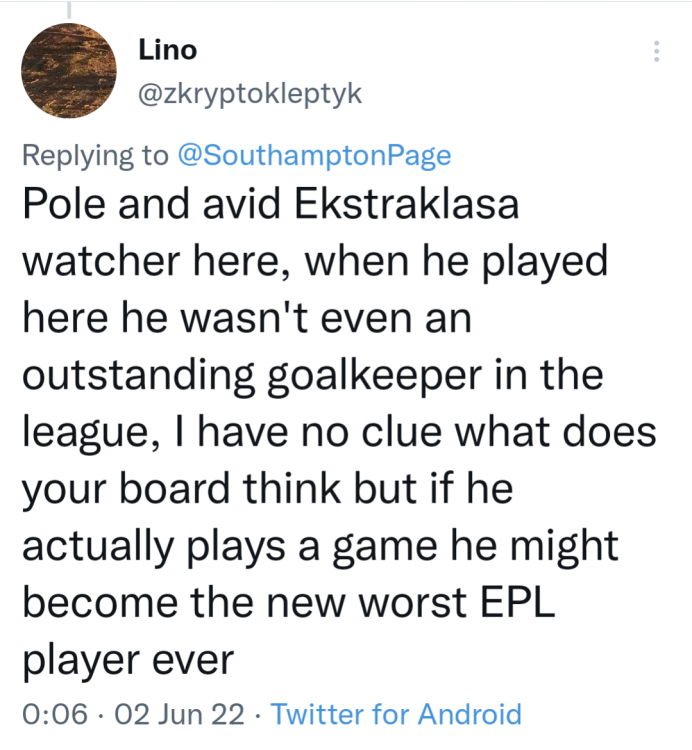This screenshot has width=692, height=750.
Task: Click the 02 Jun 22 date
Action: (x=181, y=714)
